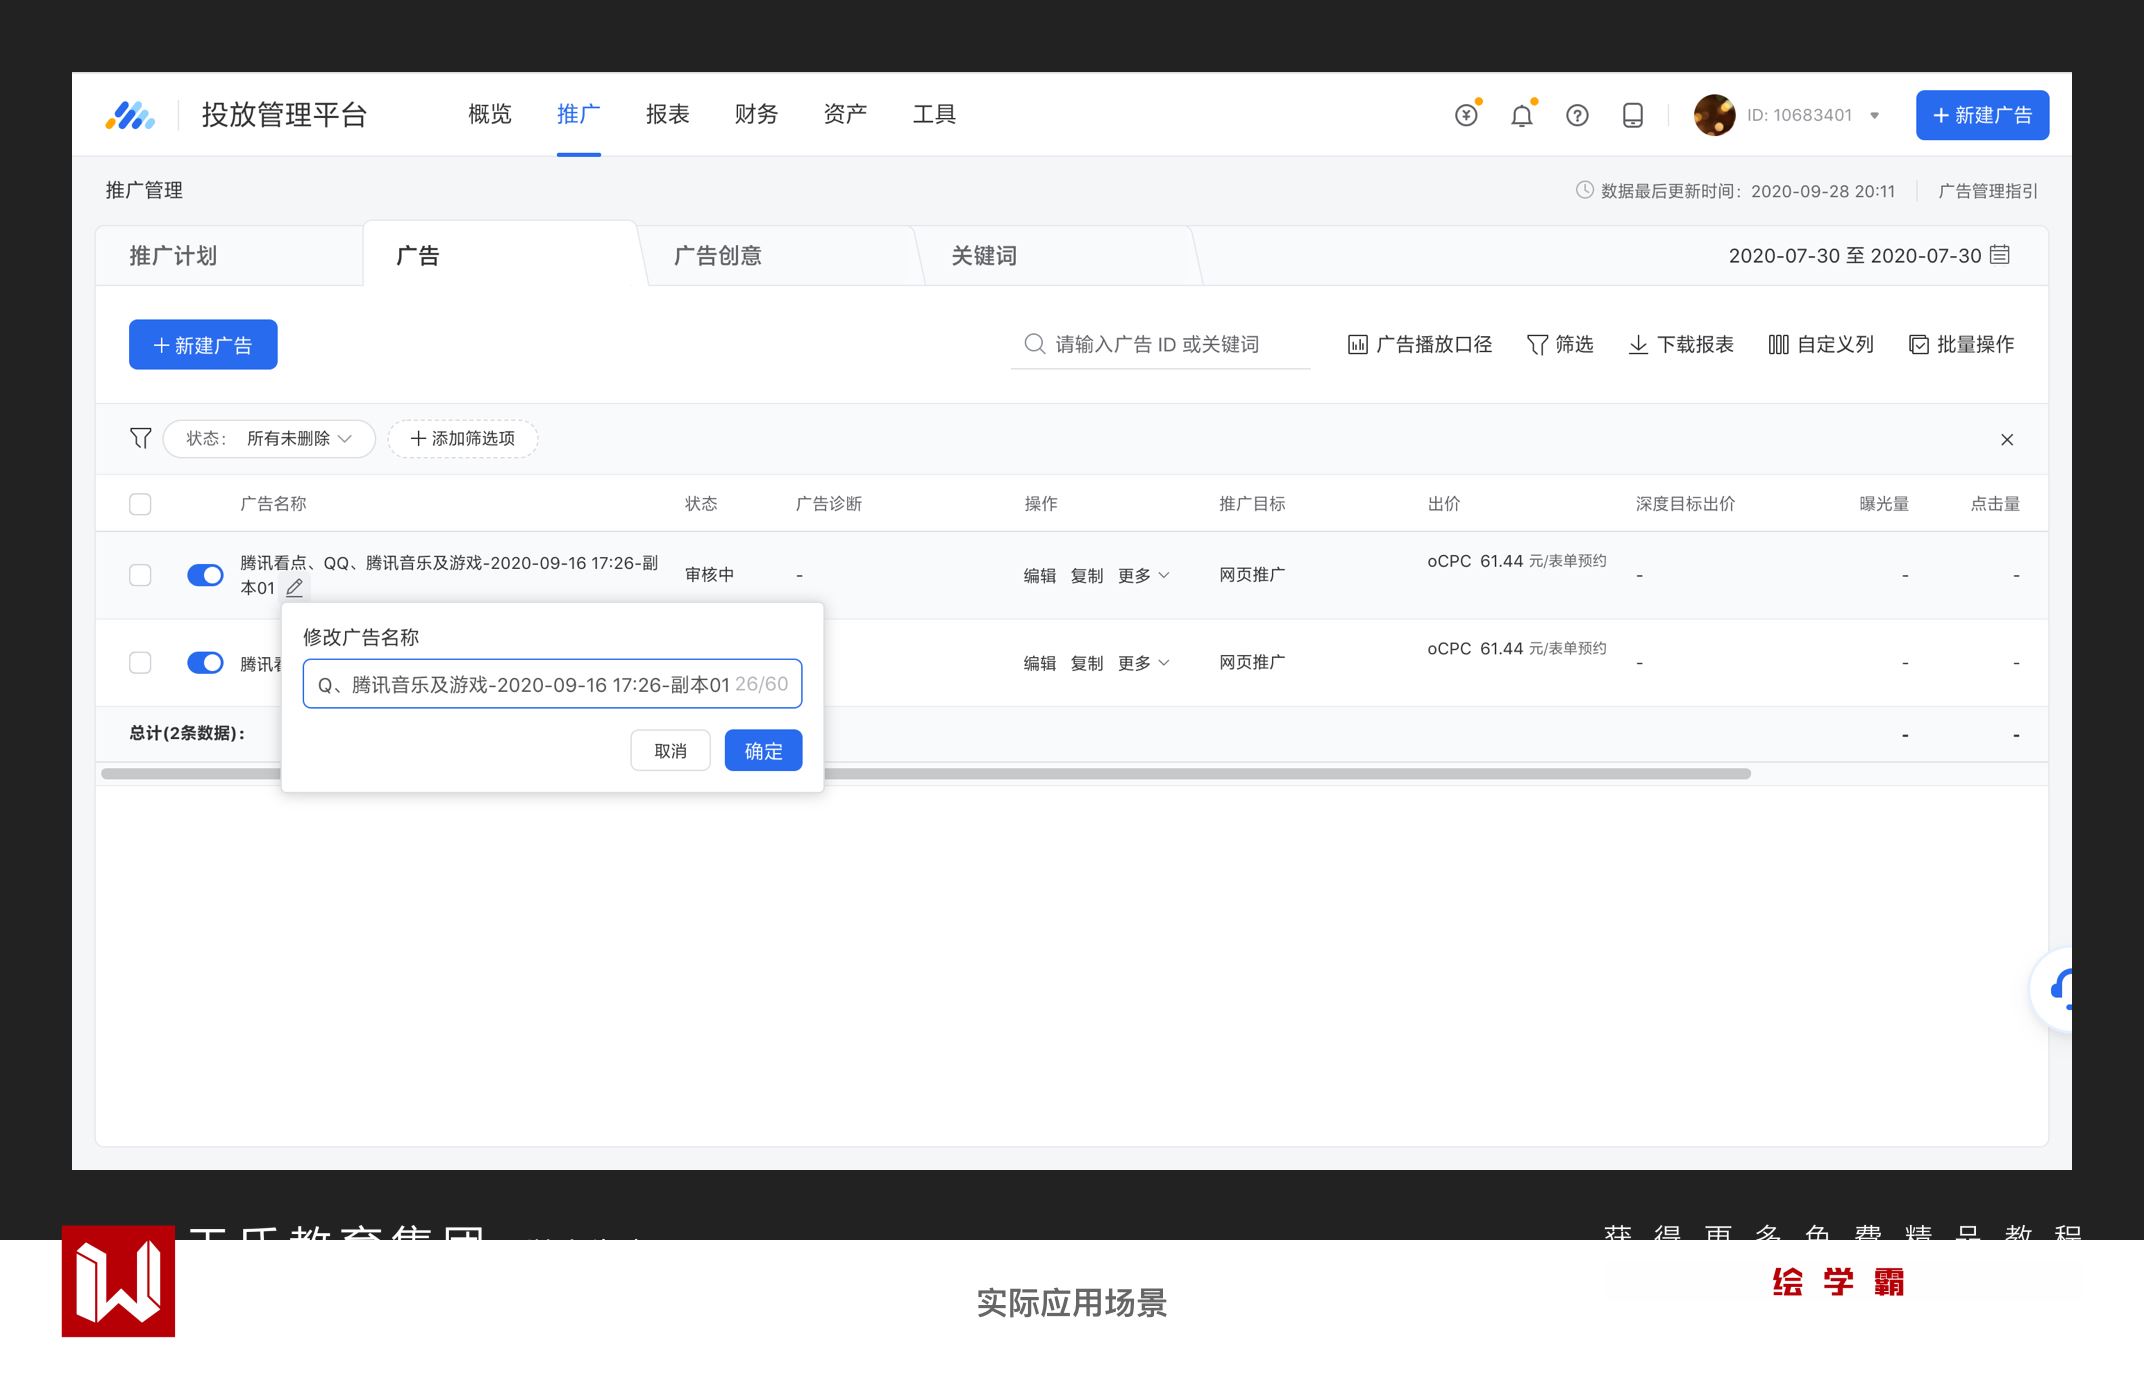
Task: Open the date range calendar icon
Action: pyautogui.click(x=2000, y=255)
